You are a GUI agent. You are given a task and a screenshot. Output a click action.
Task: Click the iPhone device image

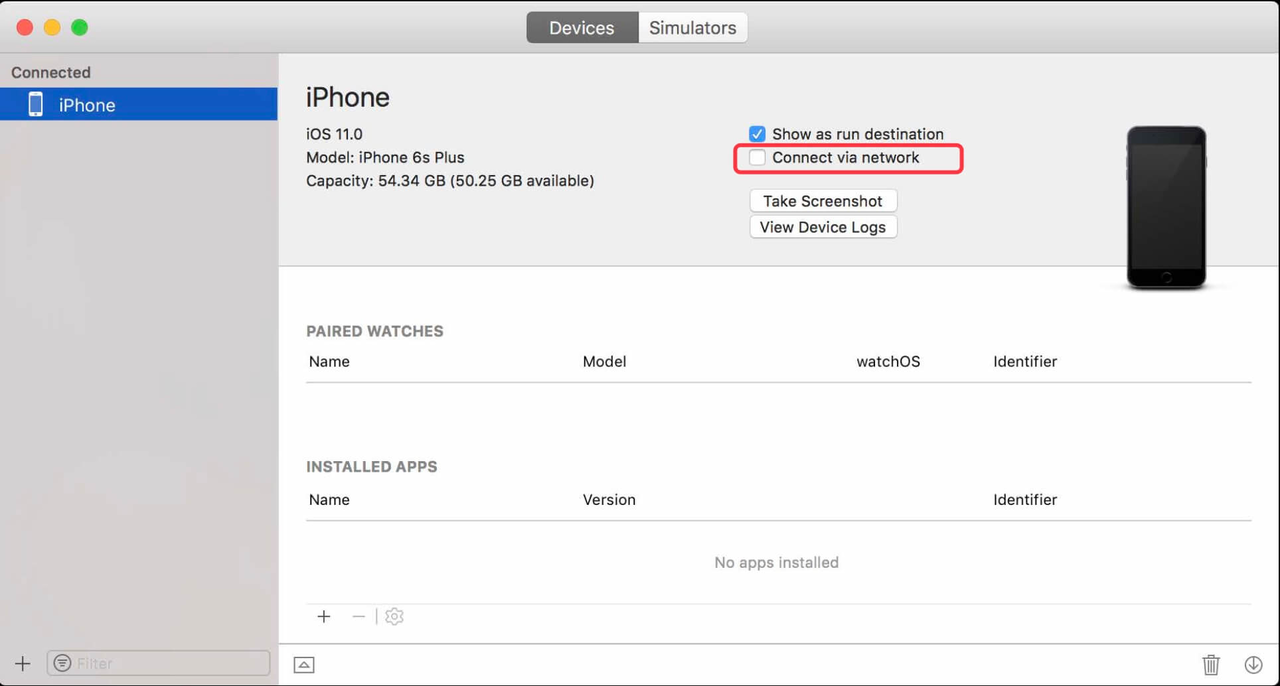click(1166, 208)
